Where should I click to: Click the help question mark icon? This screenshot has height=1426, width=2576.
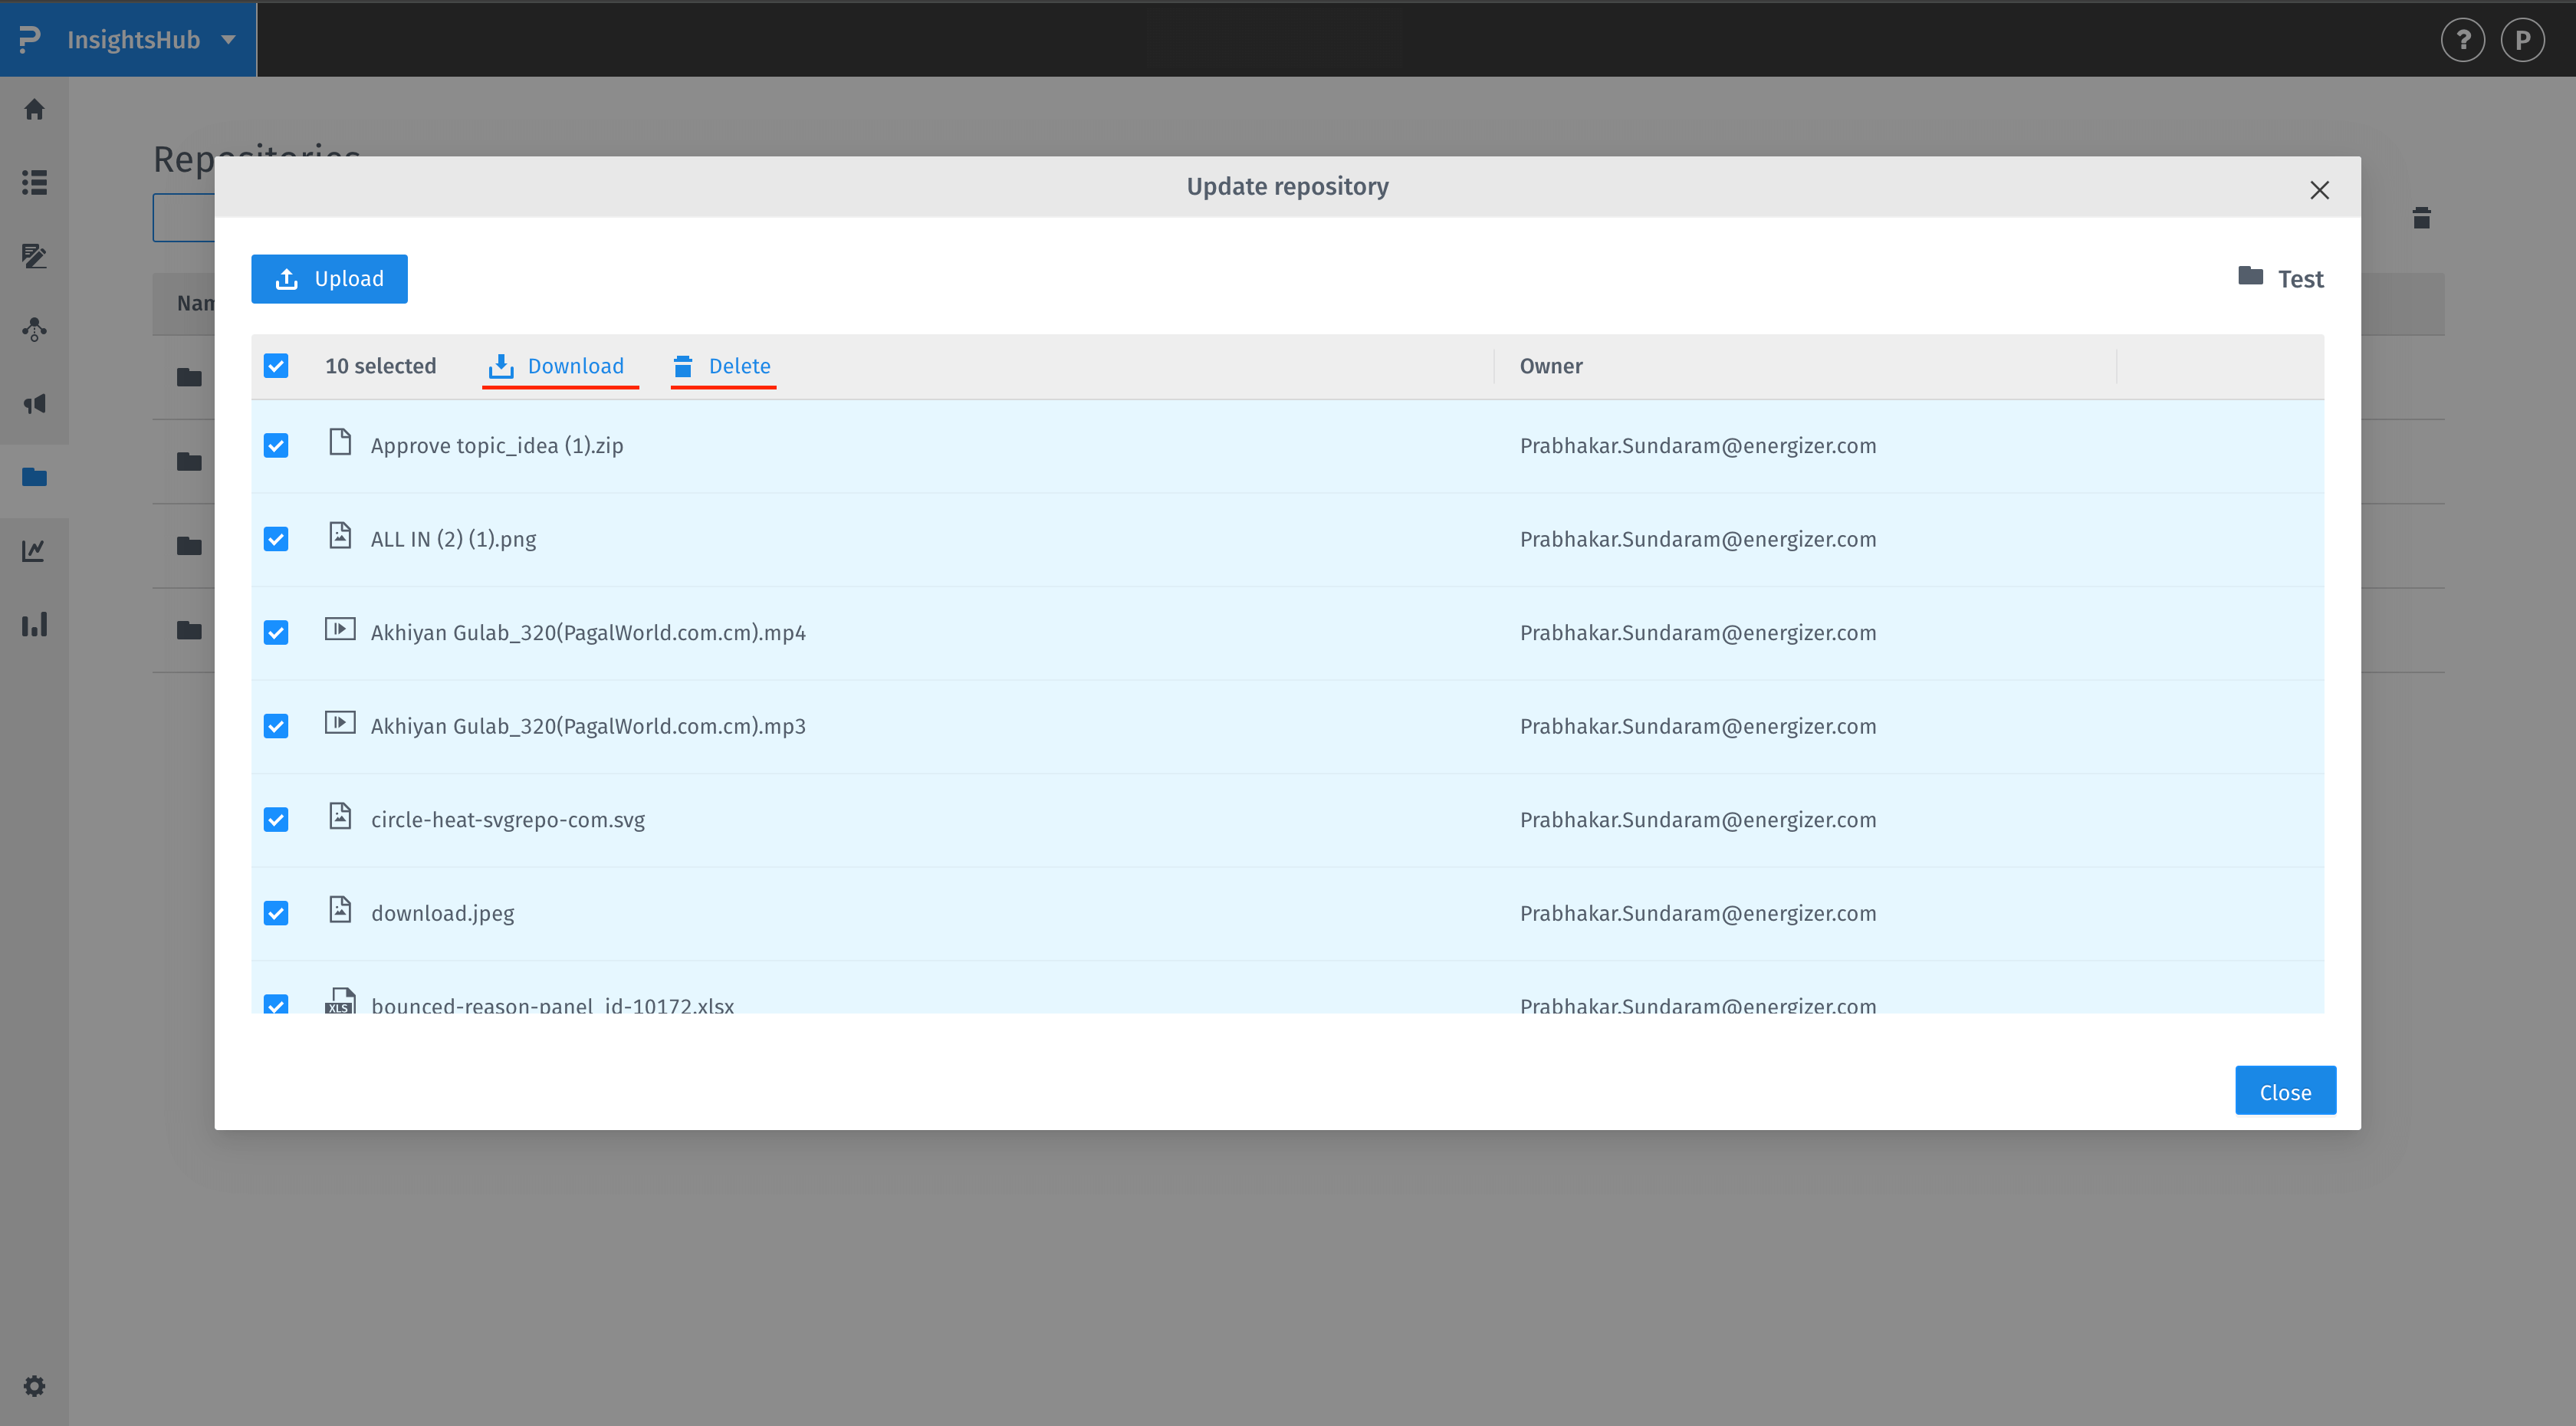point(2462,40)
